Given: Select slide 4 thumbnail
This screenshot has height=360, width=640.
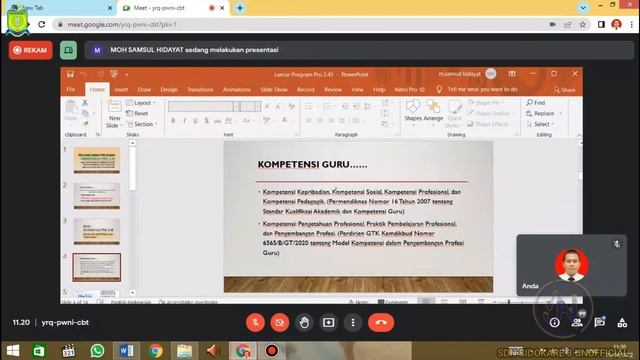Looking at the screenshot, I should pyautogui.click(x=97, y=267).
